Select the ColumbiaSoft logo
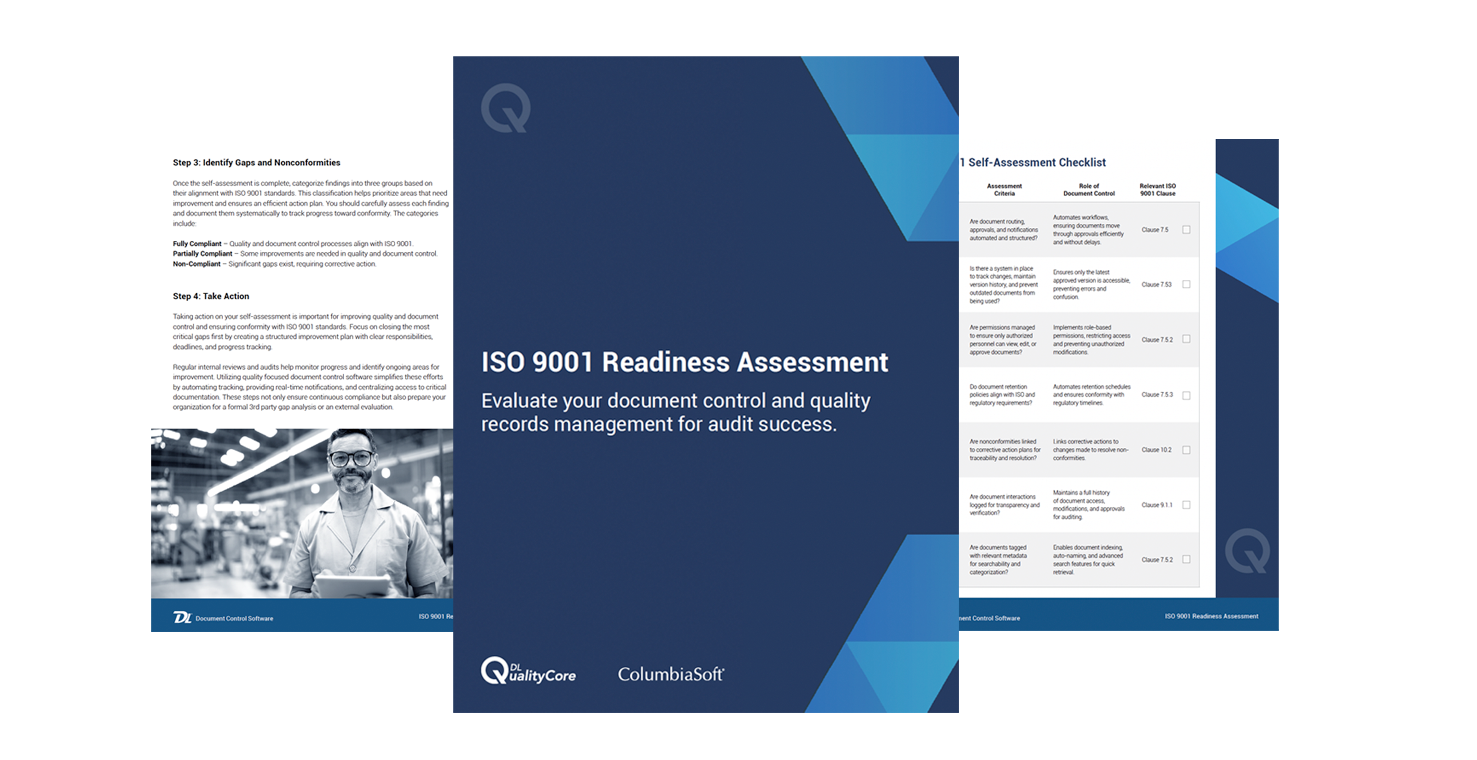Viewport: 1477px width, 760px height. tap(670, 674)
